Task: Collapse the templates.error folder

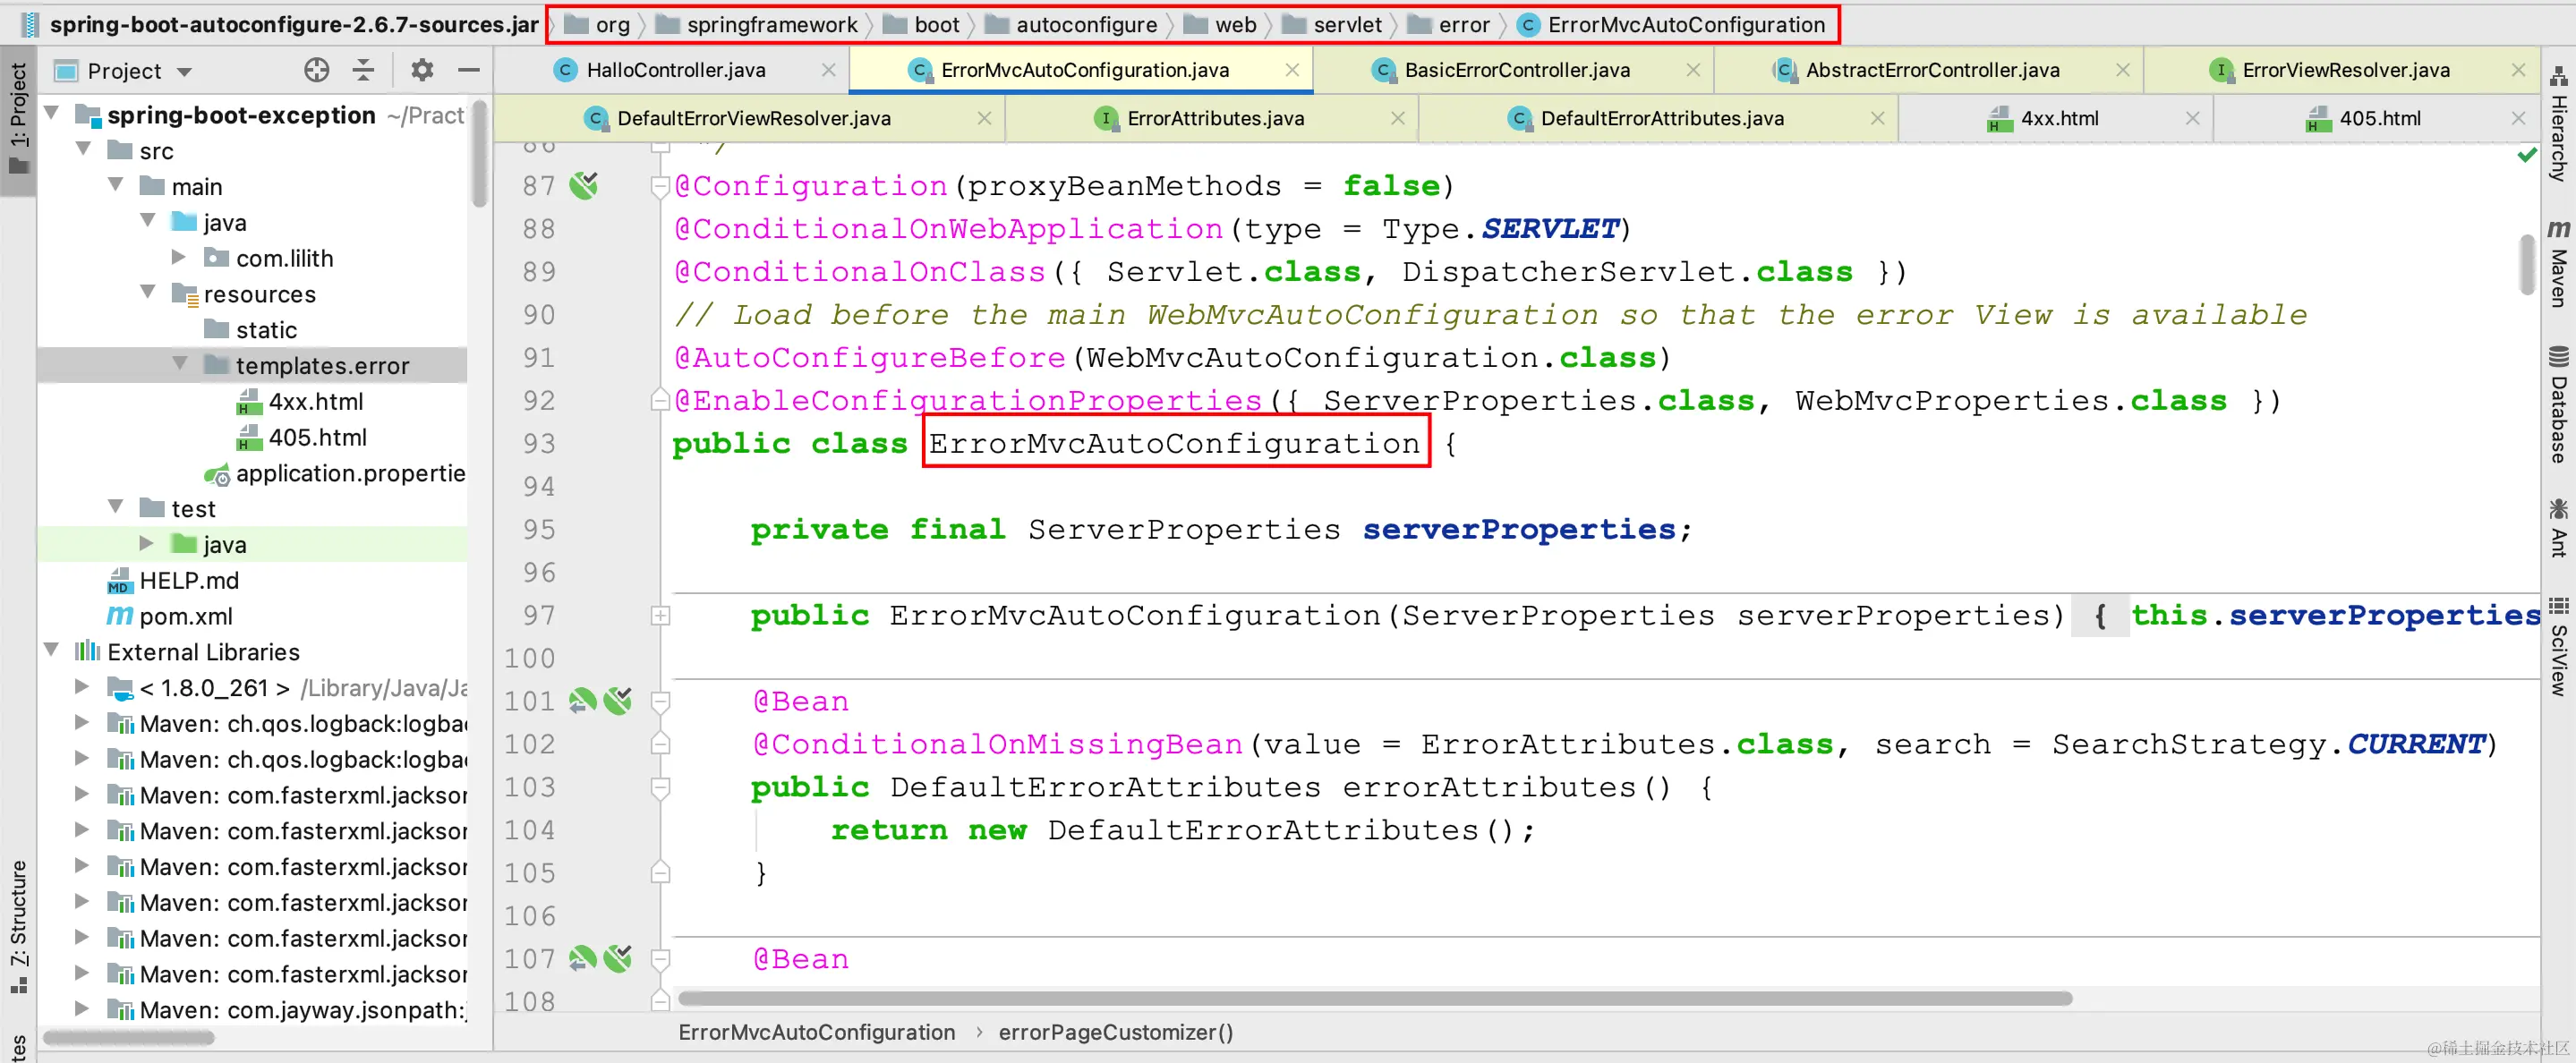Action: [x=180, y=365]
